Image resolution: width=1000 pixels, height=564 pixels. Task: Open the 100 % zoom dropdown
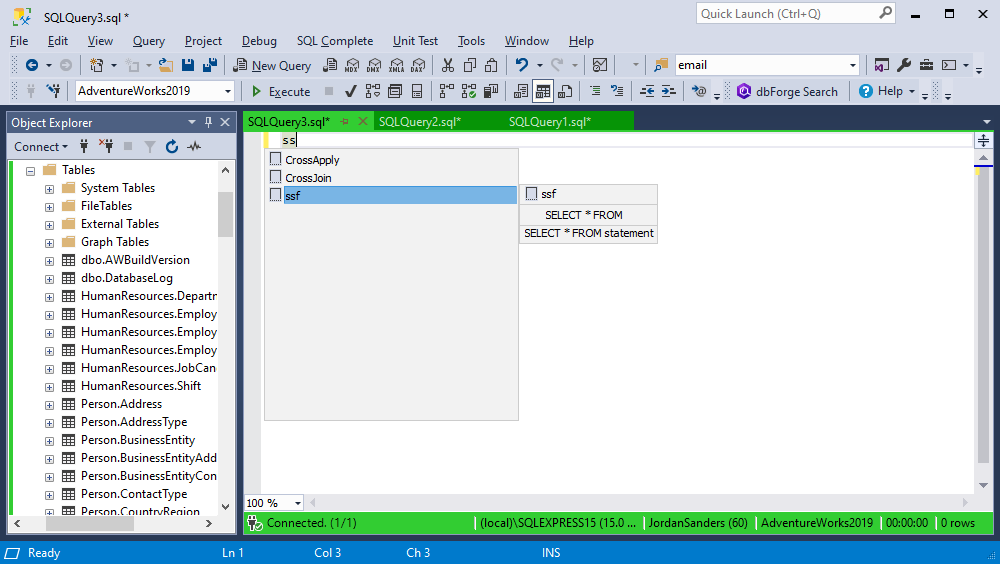coord(297,503)
